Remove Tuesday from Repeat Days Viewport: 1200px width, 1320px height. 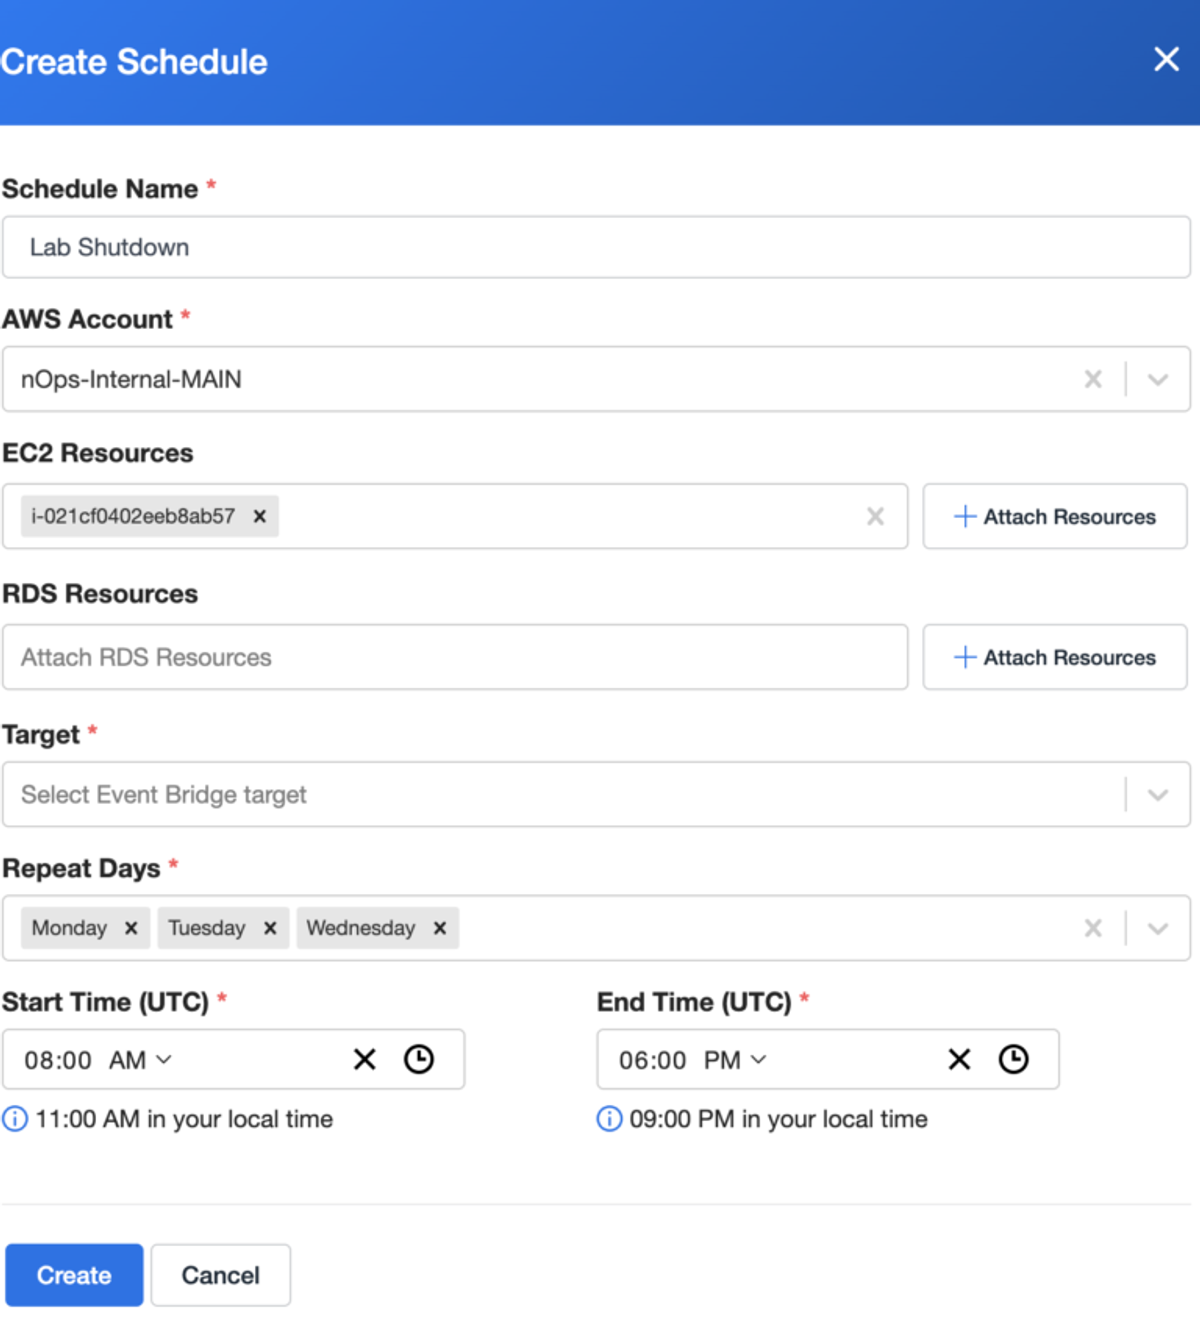coord(270,928)
